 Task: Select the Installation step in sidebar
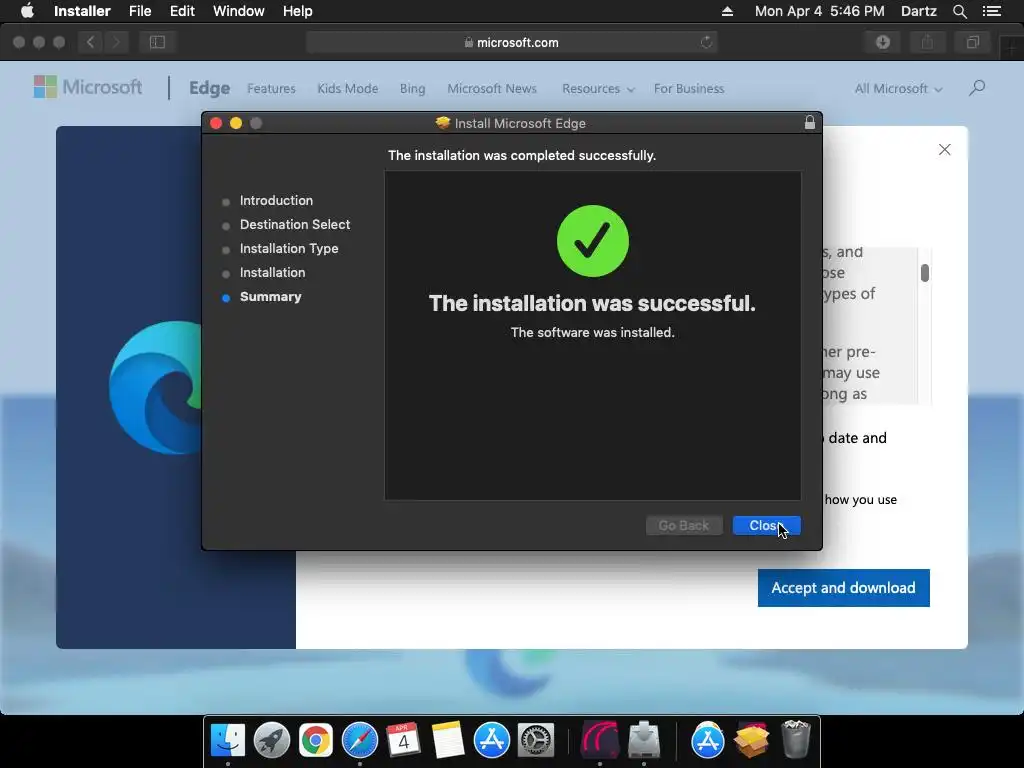tap(272, 272)
